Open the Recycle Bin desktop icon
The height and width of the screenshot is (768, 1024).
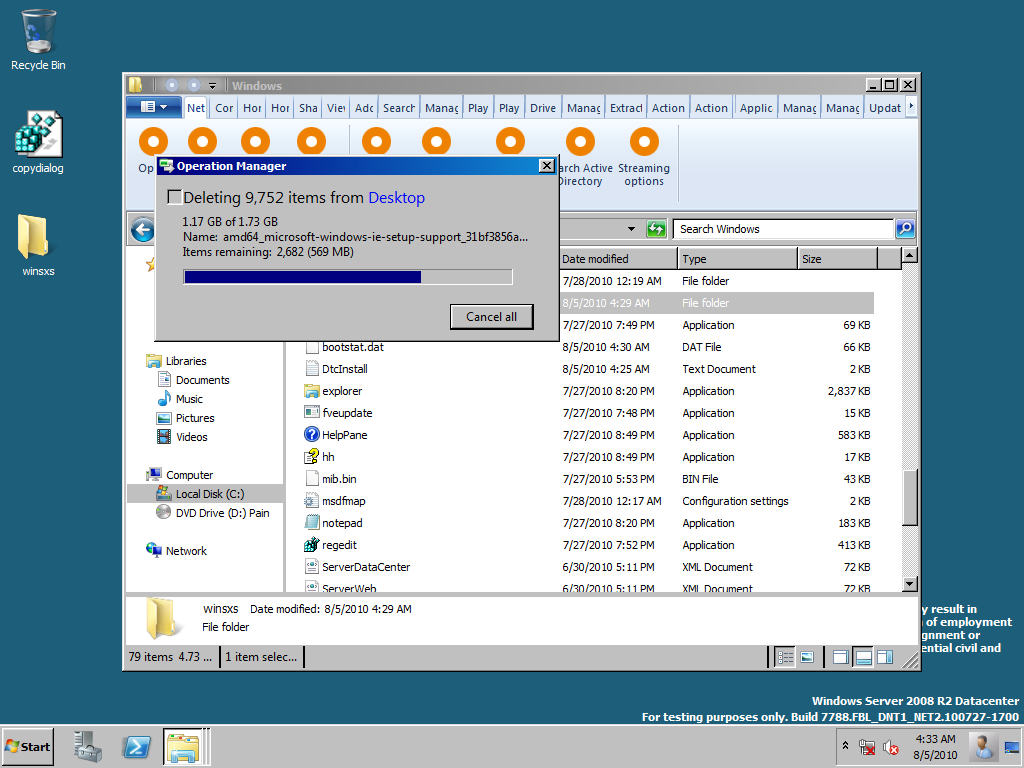point(38,40)
